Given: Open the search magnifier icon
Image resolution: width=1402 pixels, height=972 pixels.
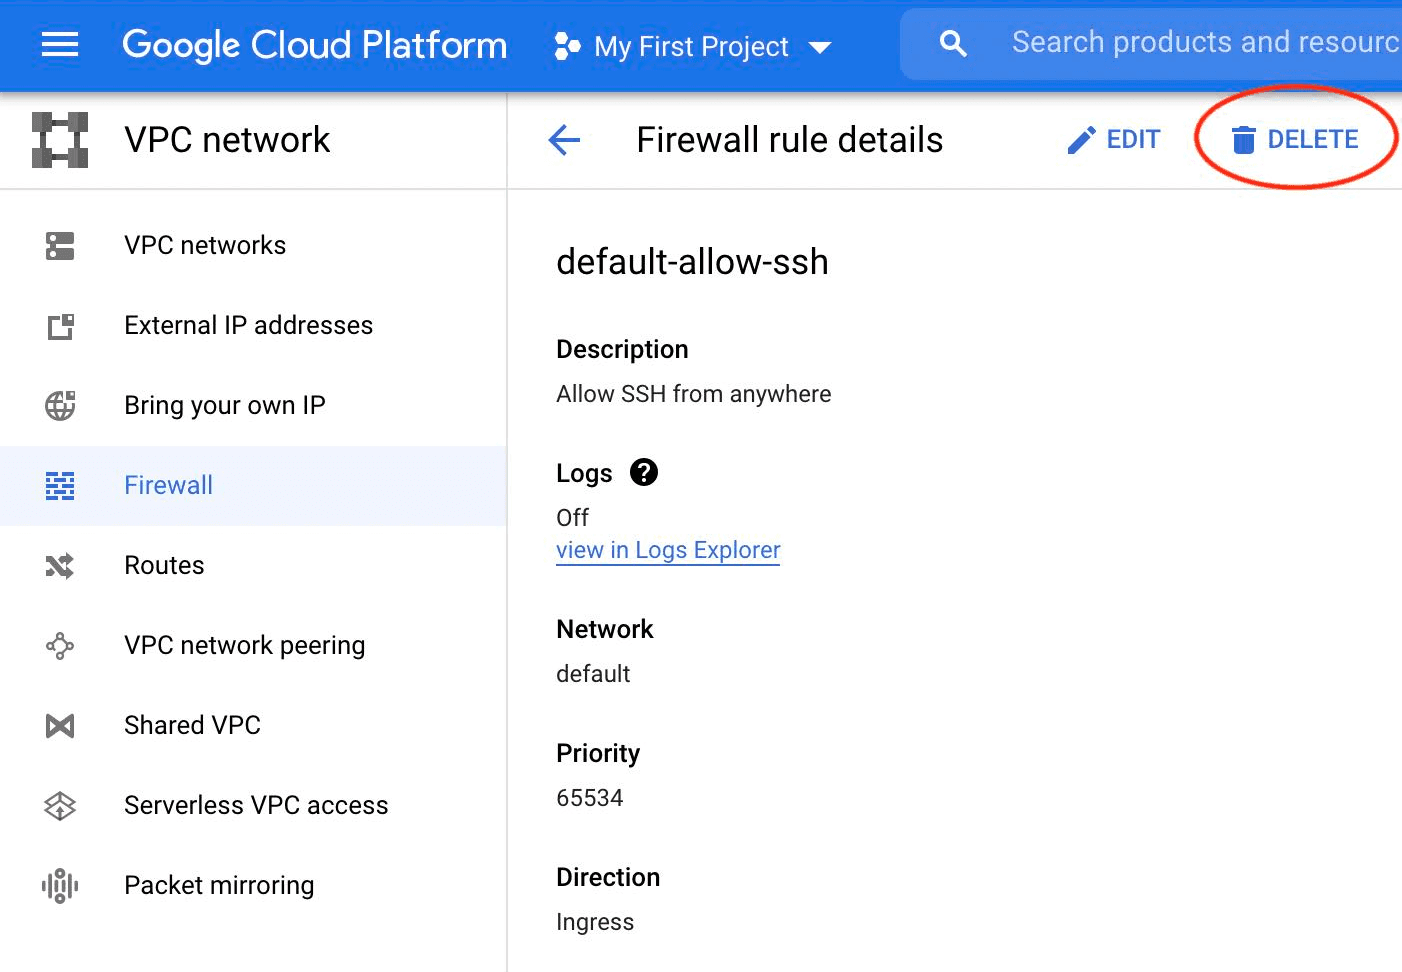Looking at the screenshot, I should pyautogui.click(x=952, y=43).
